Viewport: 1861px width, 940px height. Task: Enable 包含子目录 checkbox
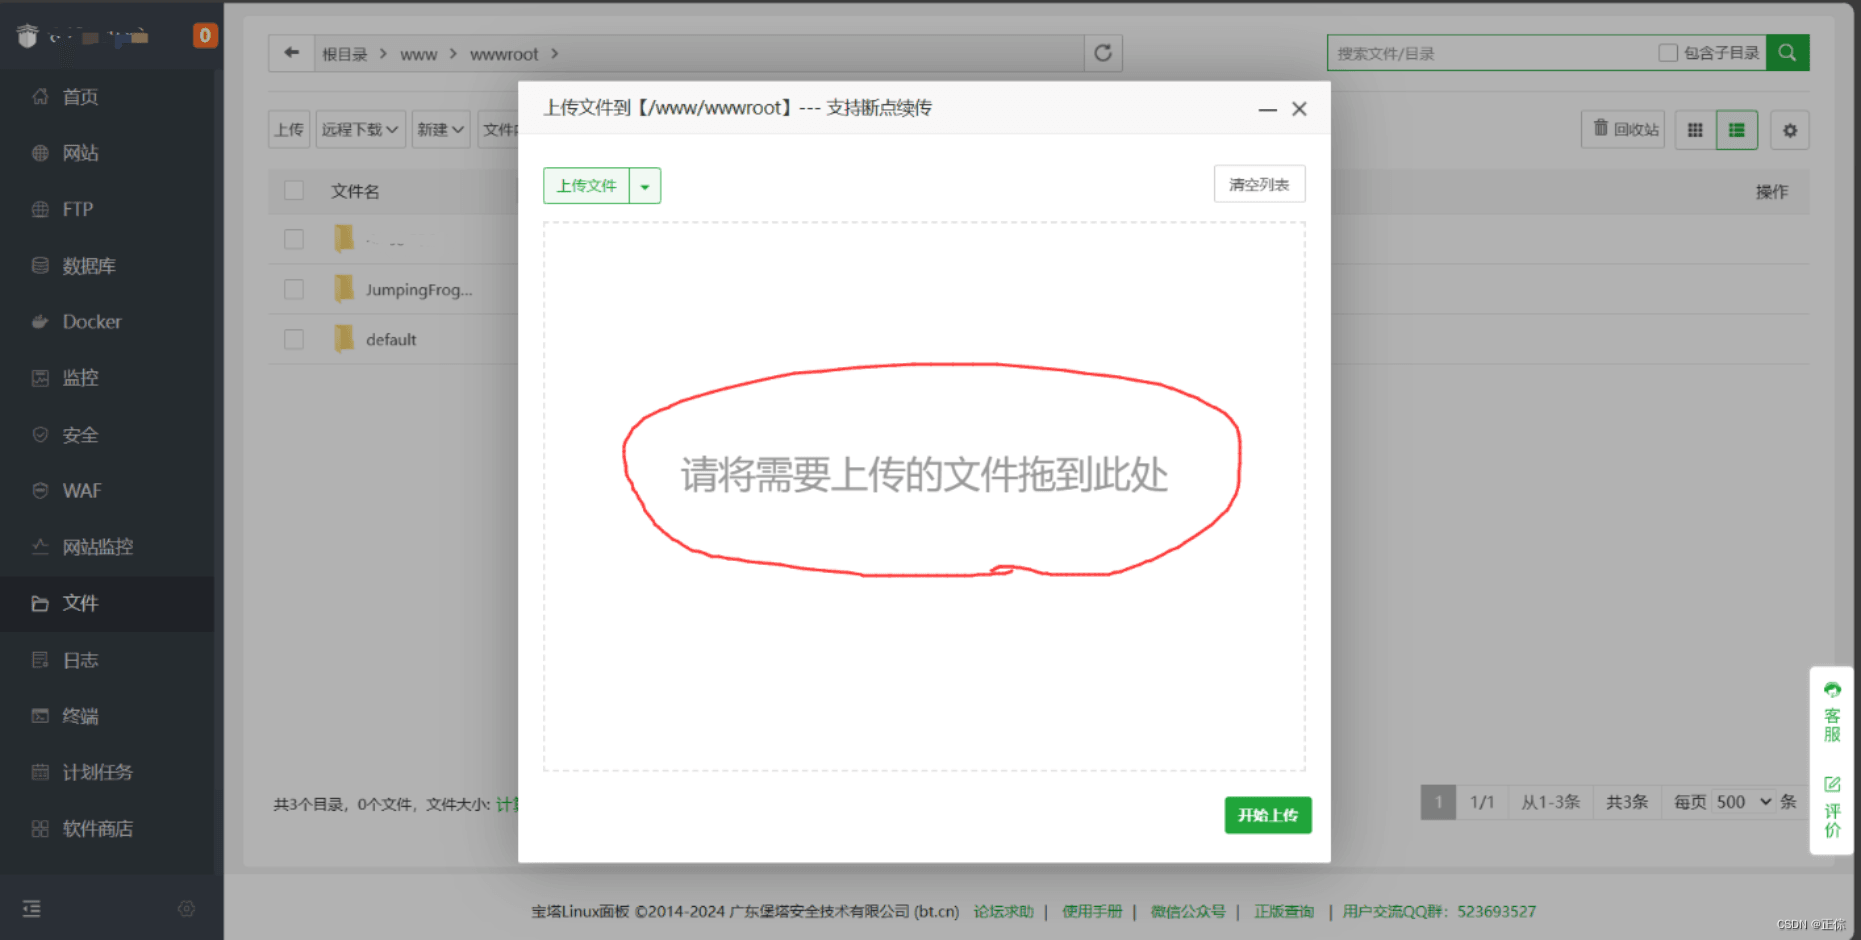1667,53
